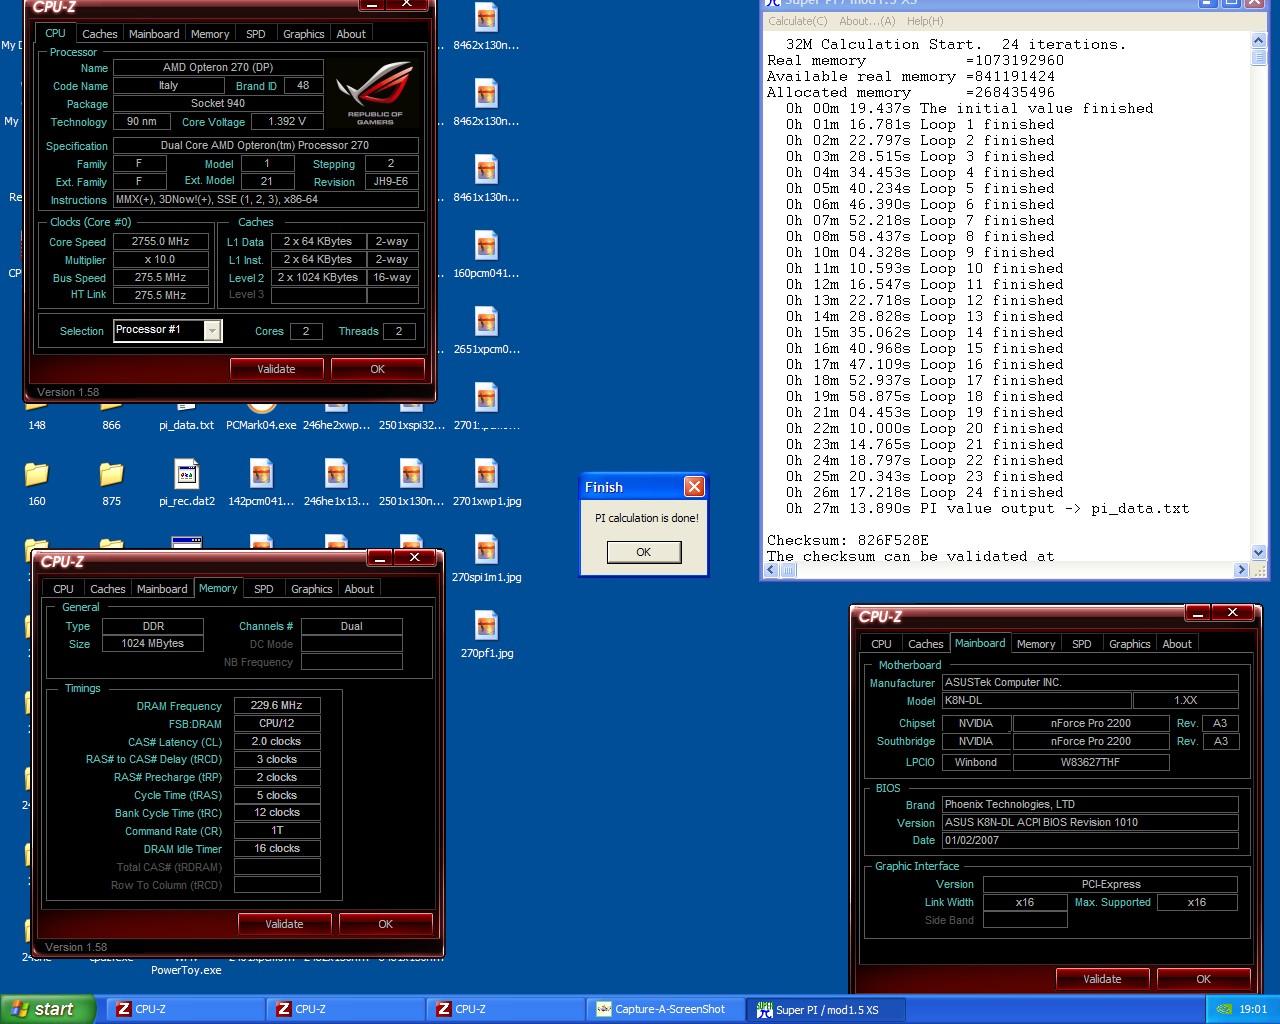Click the Command Rate 1T value
This screenshot has width=1280, height=1024.
(277, 830)
